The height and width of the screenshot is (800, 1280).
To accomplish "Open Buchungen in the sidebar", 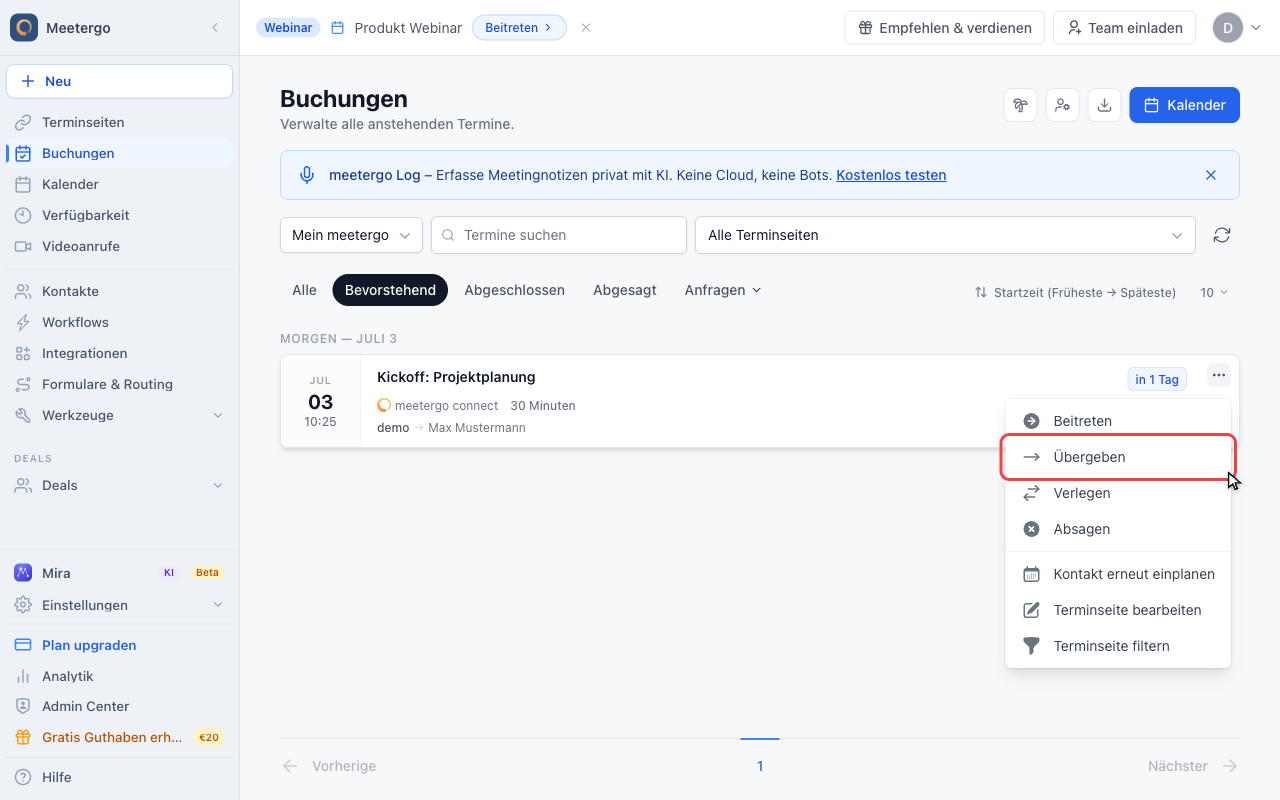I will pos(119,153).
